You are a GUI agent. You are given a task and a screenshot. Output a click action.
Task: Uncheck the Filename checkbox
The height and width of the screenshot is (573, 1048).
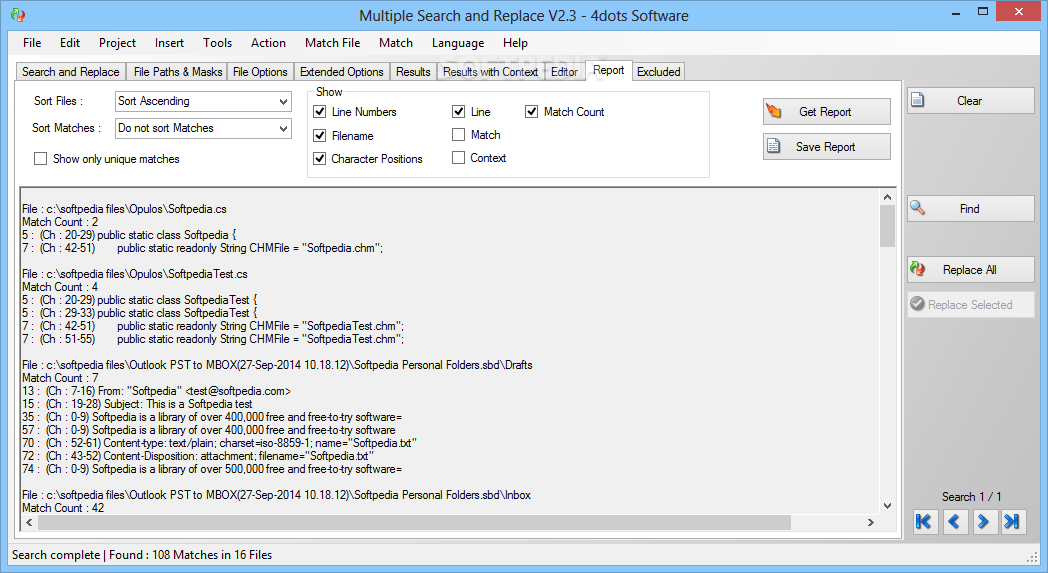(x=319, y=135)
